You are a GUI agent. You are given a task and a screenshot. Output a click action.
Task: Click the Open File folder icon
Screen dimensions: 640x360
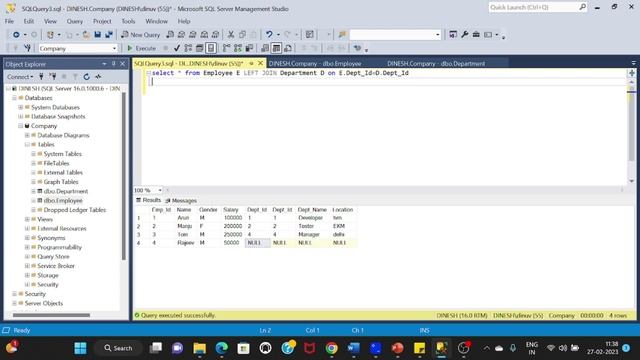point(86,35)
